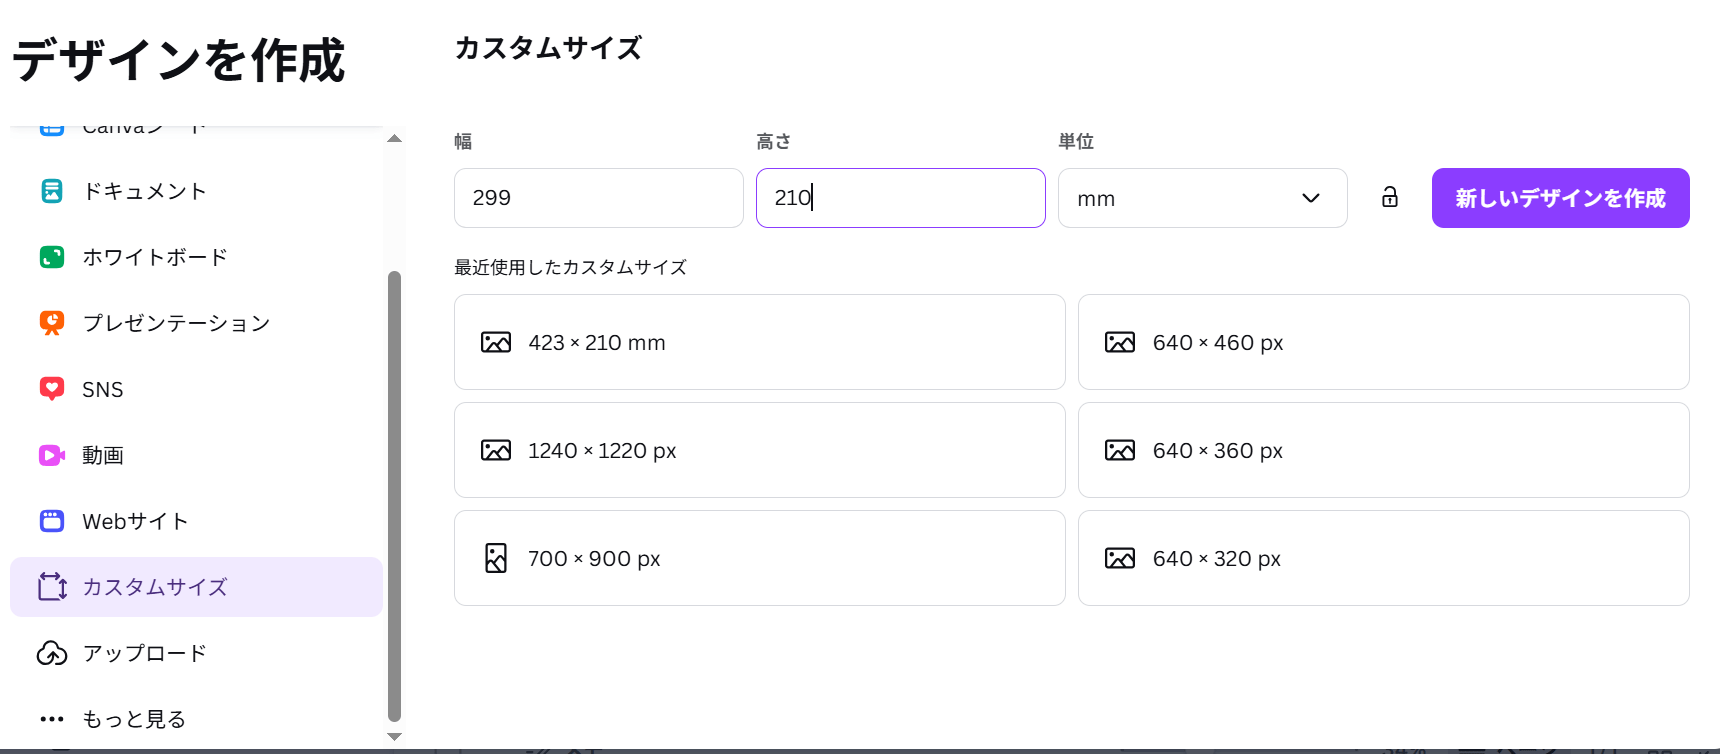
Task: Click the Document (ドキュメント) icon in sidebar
Action: tap(52, 191)
